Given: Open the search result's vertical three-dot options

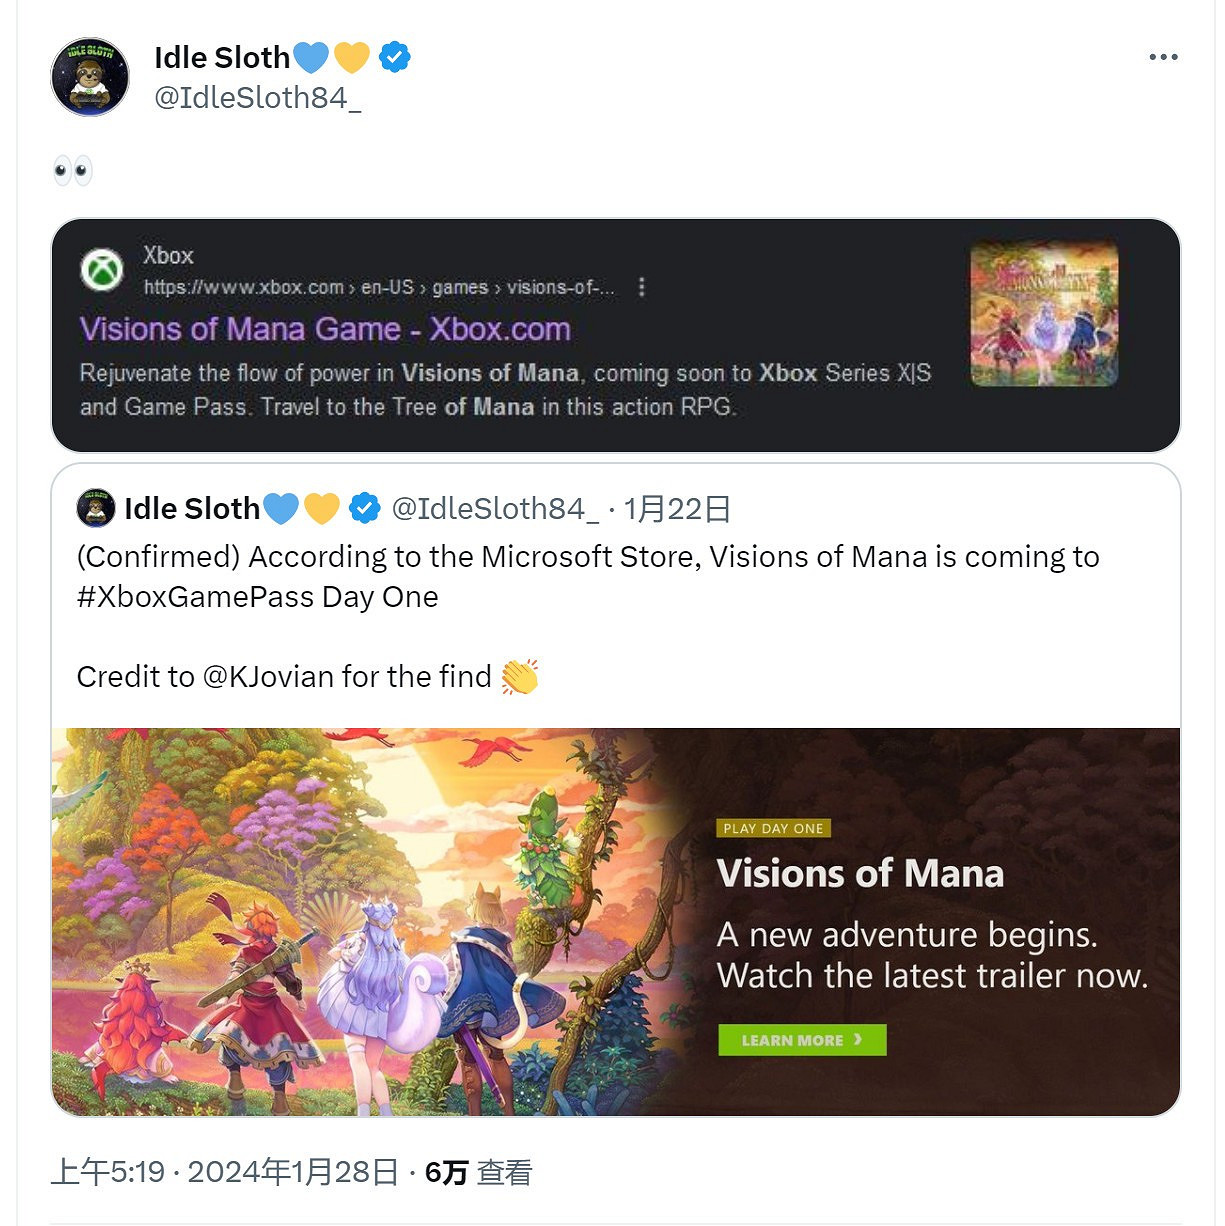Looking at the screenshot, I should click(642, 287).
